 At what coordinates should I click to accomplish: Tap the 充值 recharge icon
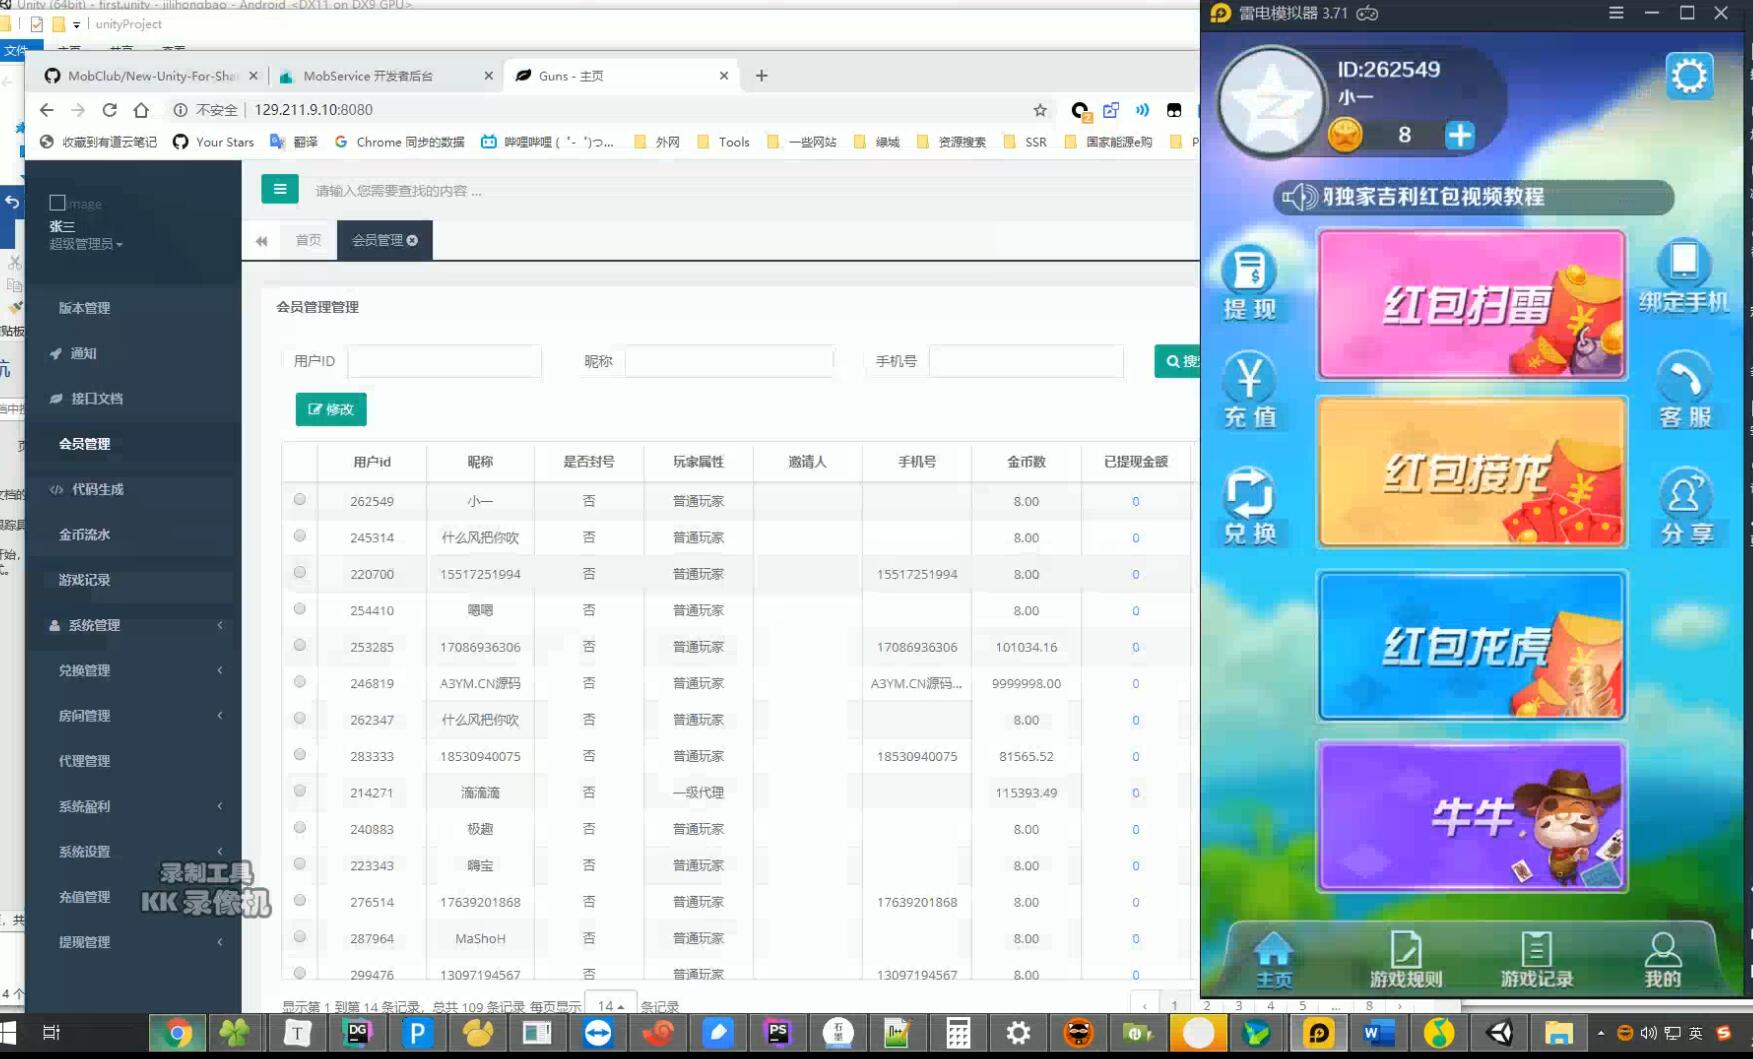1249,390
